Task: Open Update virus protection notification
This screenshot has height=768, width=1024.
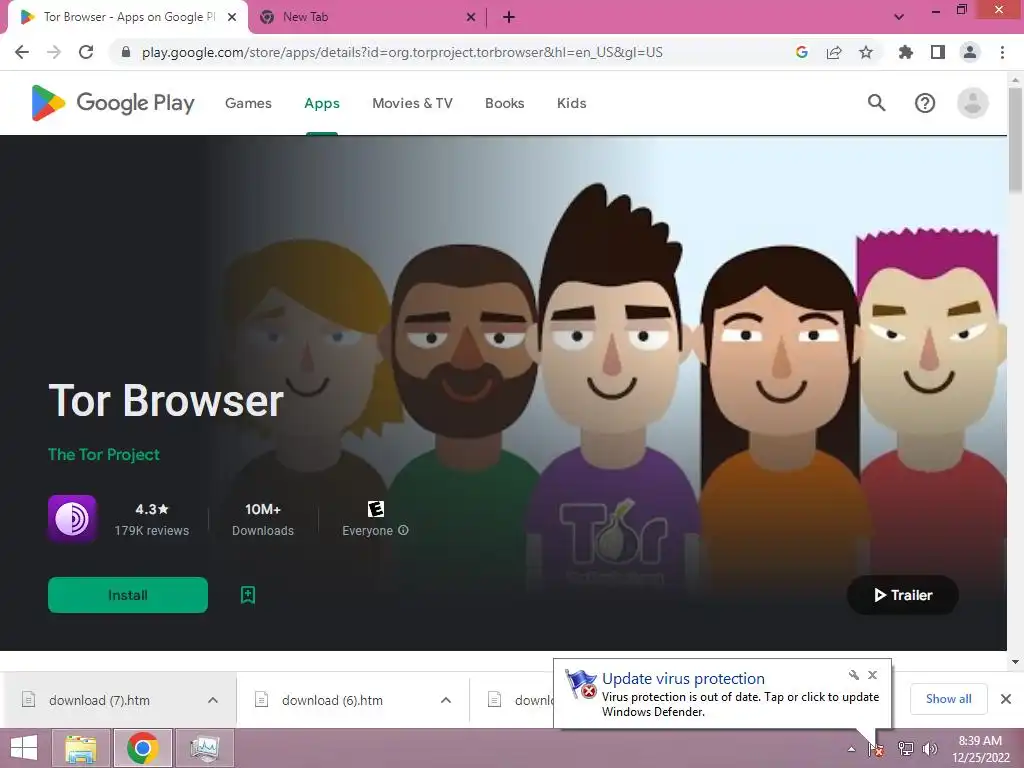Action: pos(722,694)
